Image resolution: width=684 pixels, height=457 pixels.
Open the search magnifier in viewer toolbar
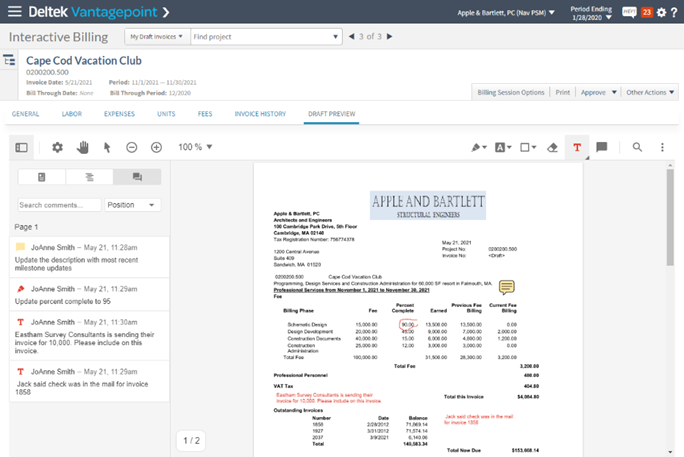(637, 147)
